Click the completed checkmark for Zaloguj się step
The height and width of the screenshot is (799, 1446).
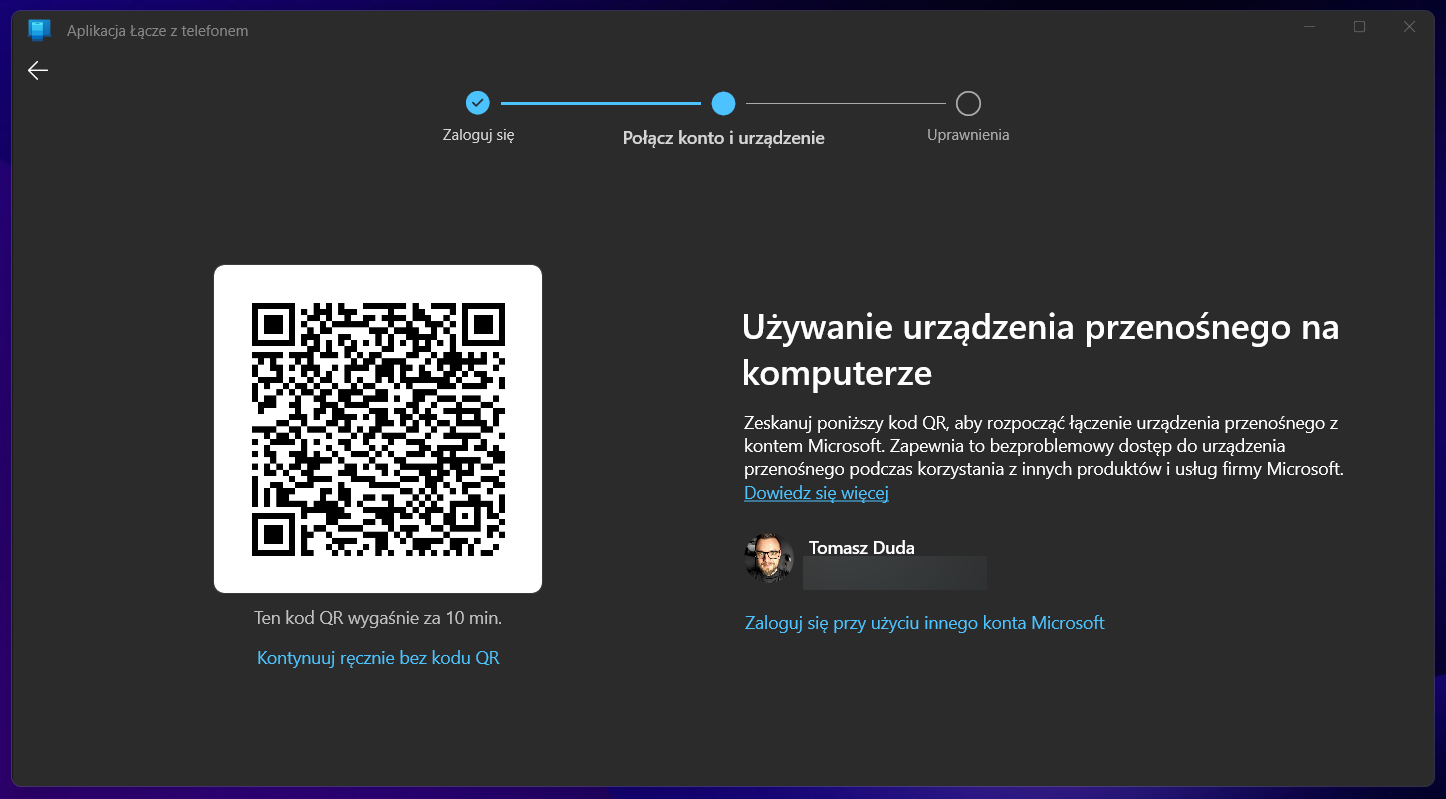478,103
